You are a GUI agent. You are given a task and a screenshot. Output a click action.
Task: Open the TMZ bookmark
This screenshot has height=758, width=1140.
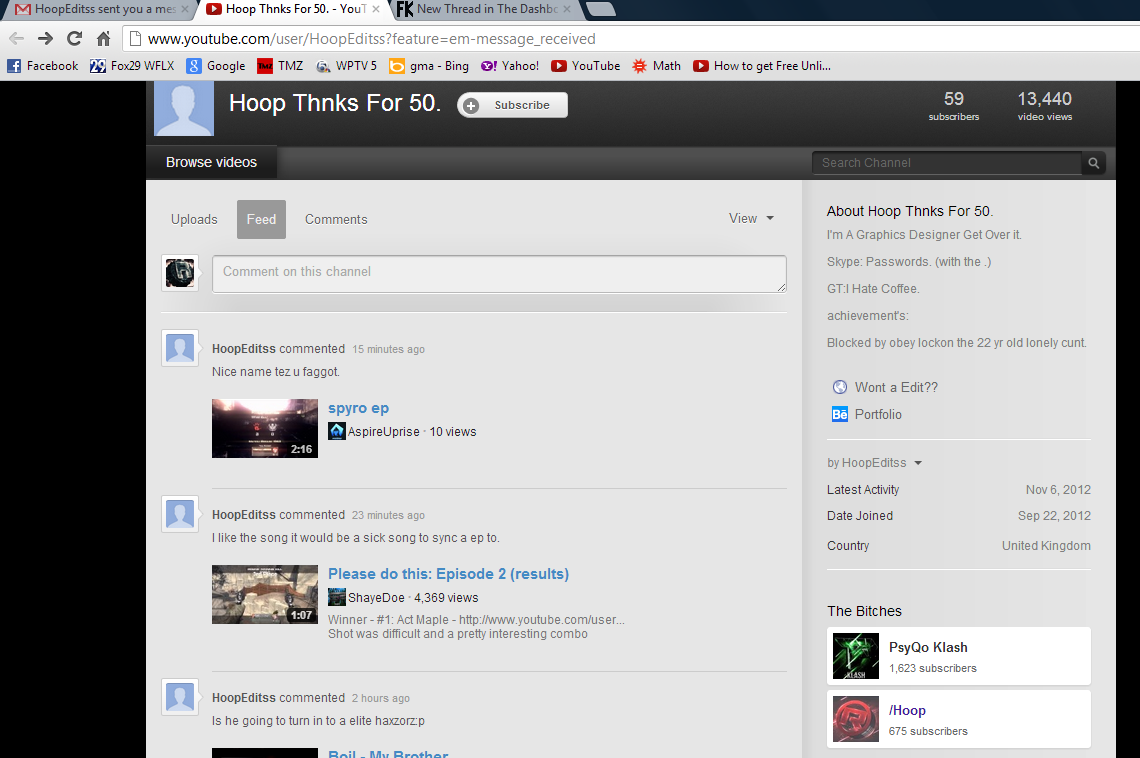pyautogui.click(x=281, y=66)
